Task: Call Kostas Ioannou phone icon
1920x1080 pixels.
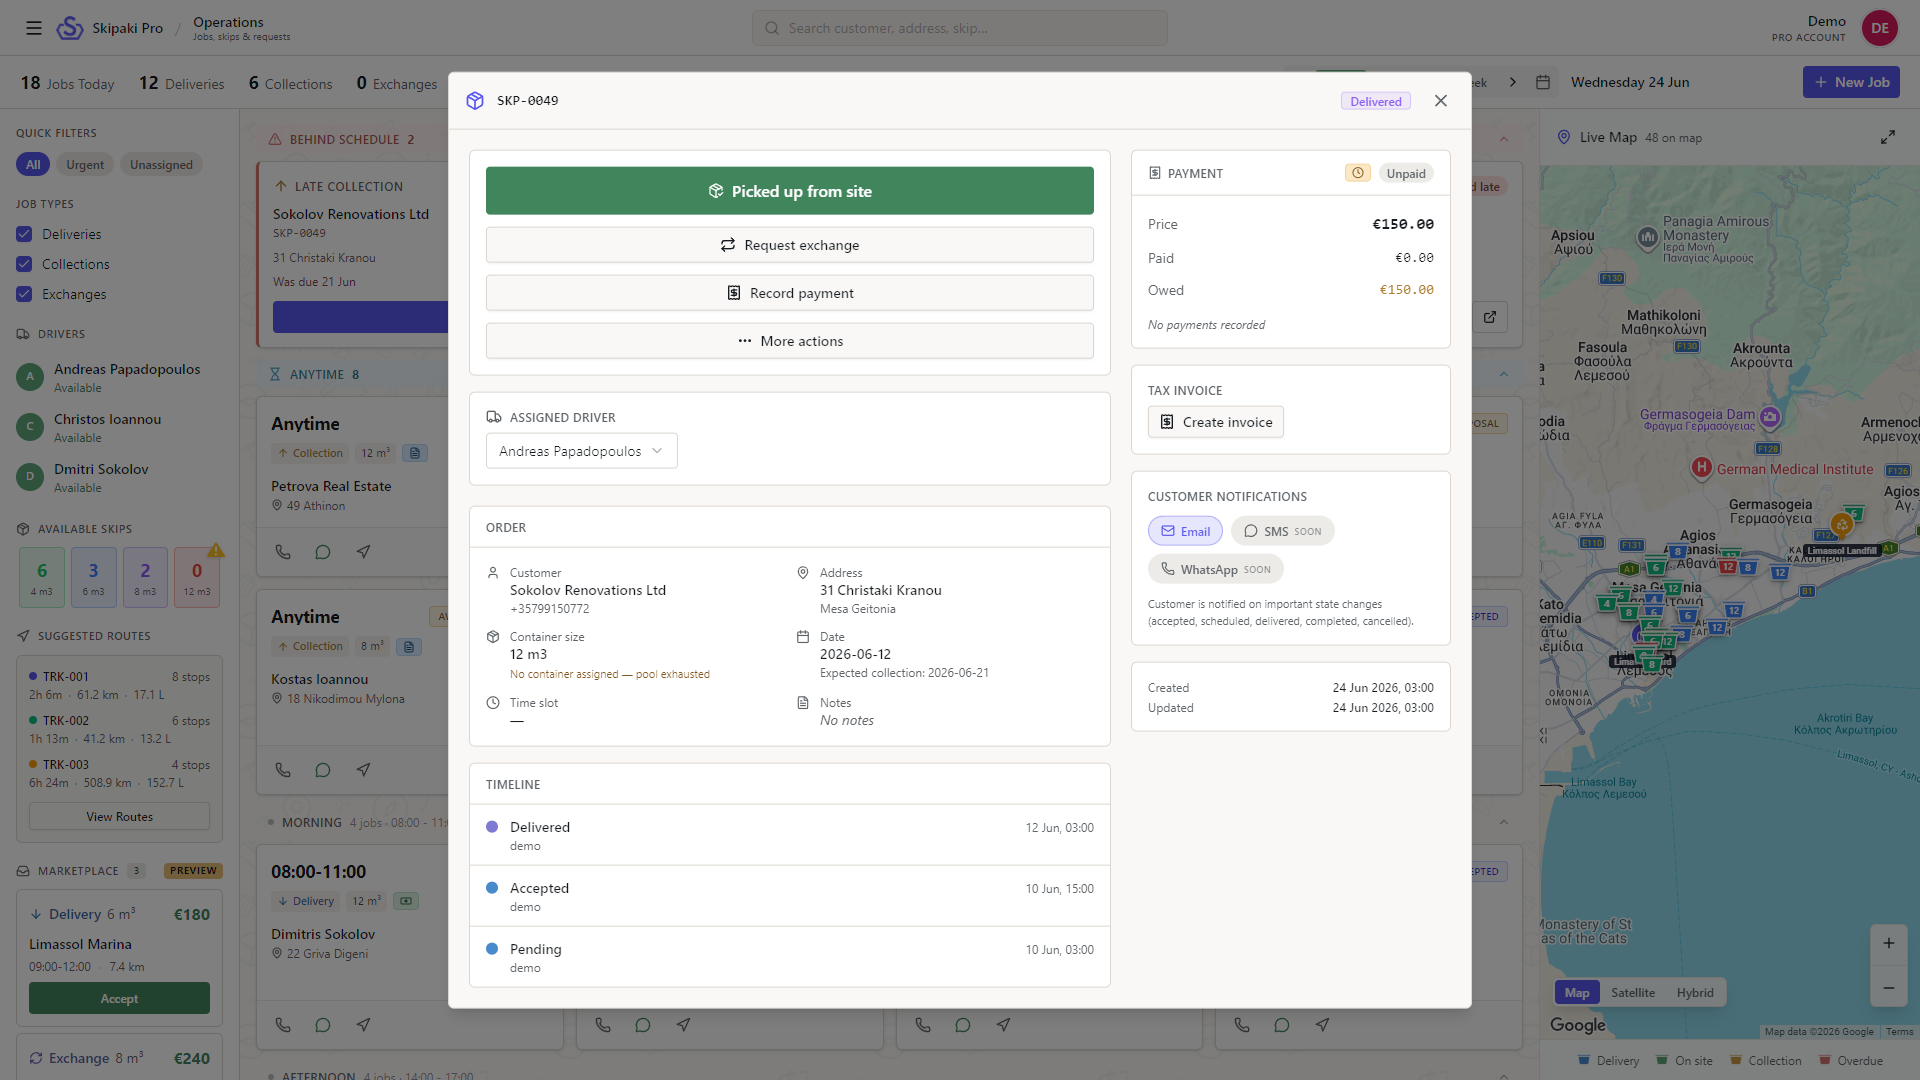Action: click(x=283, y=770)
